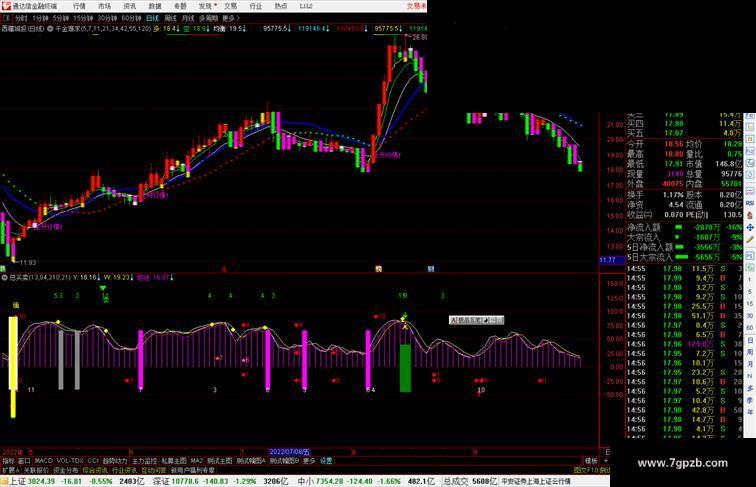Open the 热点 menu
This screenshot has height=487, width=756.
281,6
